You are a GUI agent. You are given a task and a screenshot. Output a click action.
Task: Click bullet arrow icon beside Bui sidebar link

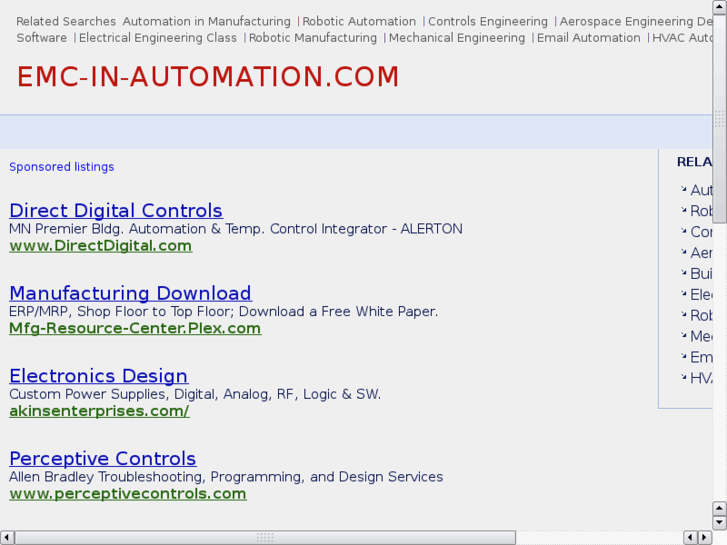coord(683,272)
